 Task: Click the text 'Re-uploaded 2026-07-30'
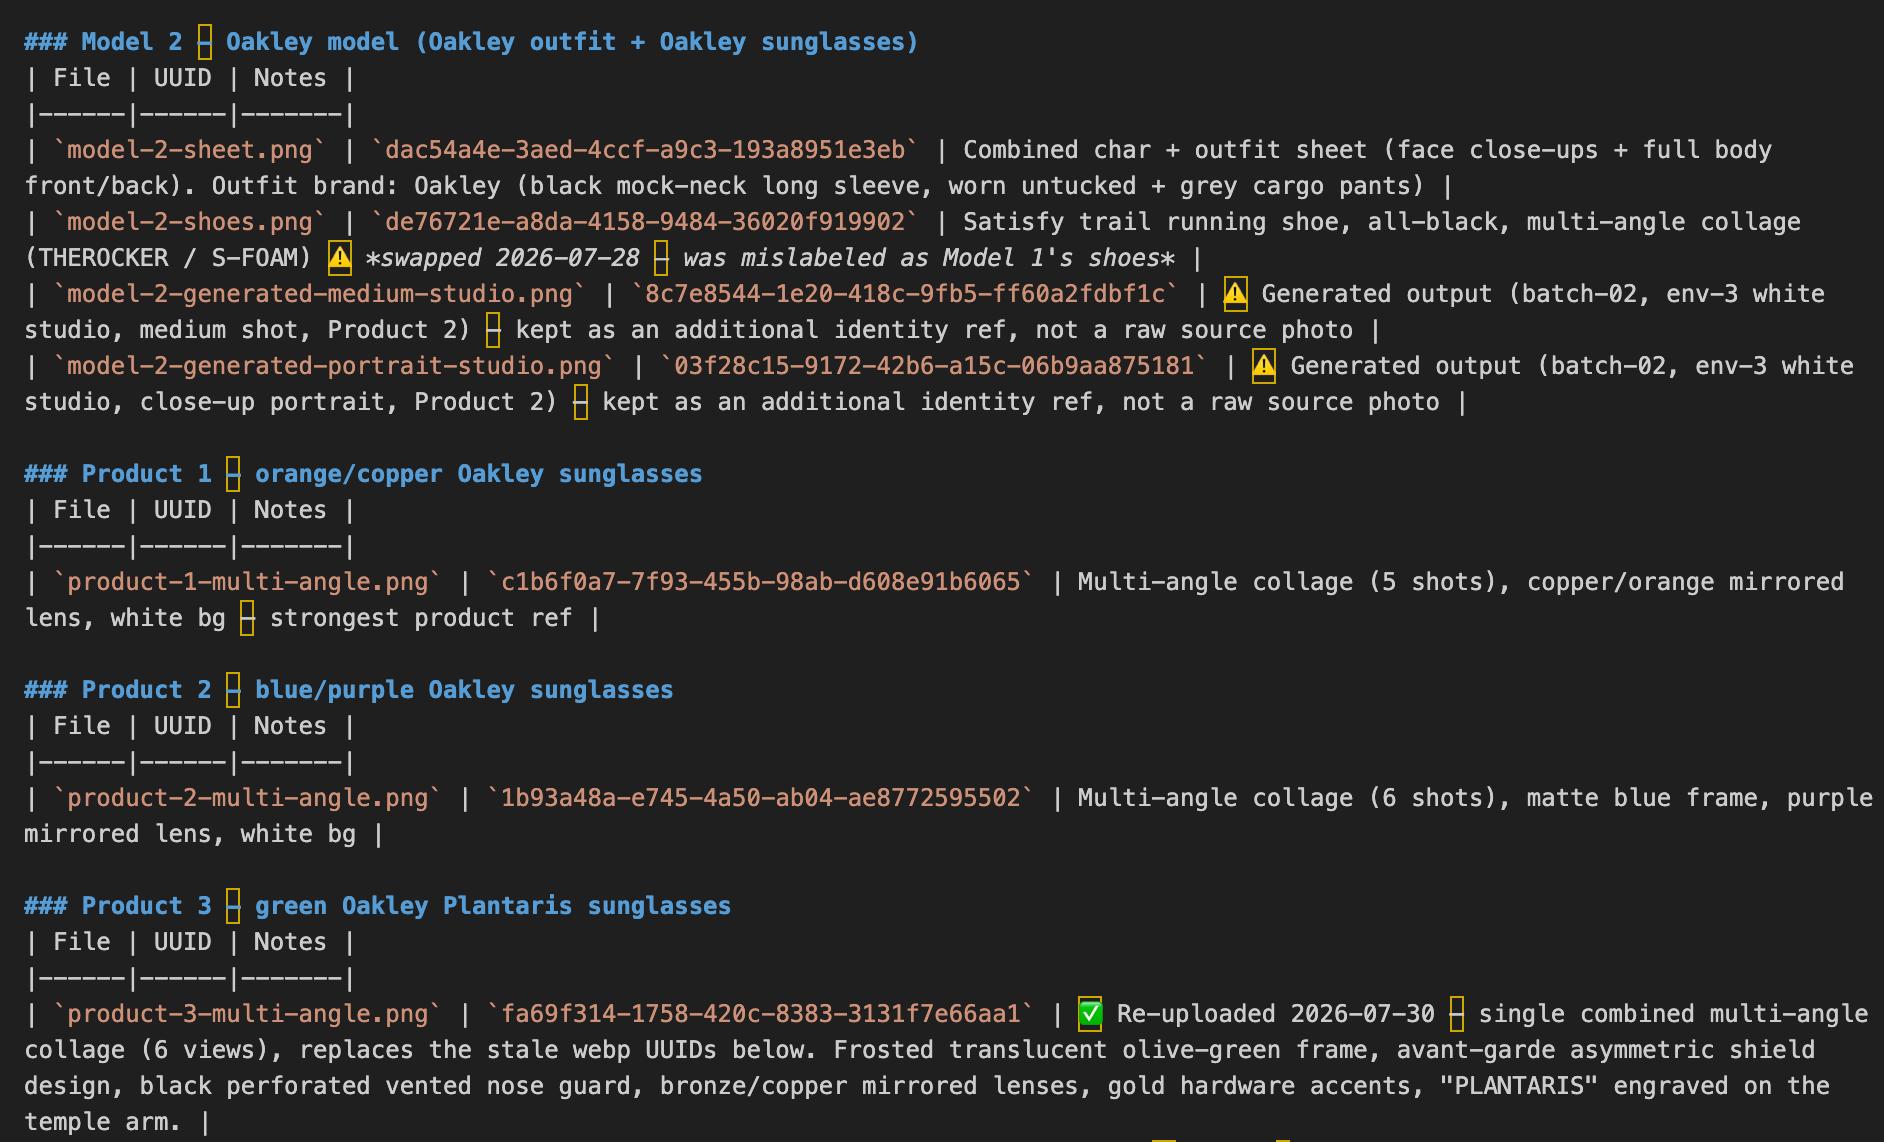(1275, 1014)
